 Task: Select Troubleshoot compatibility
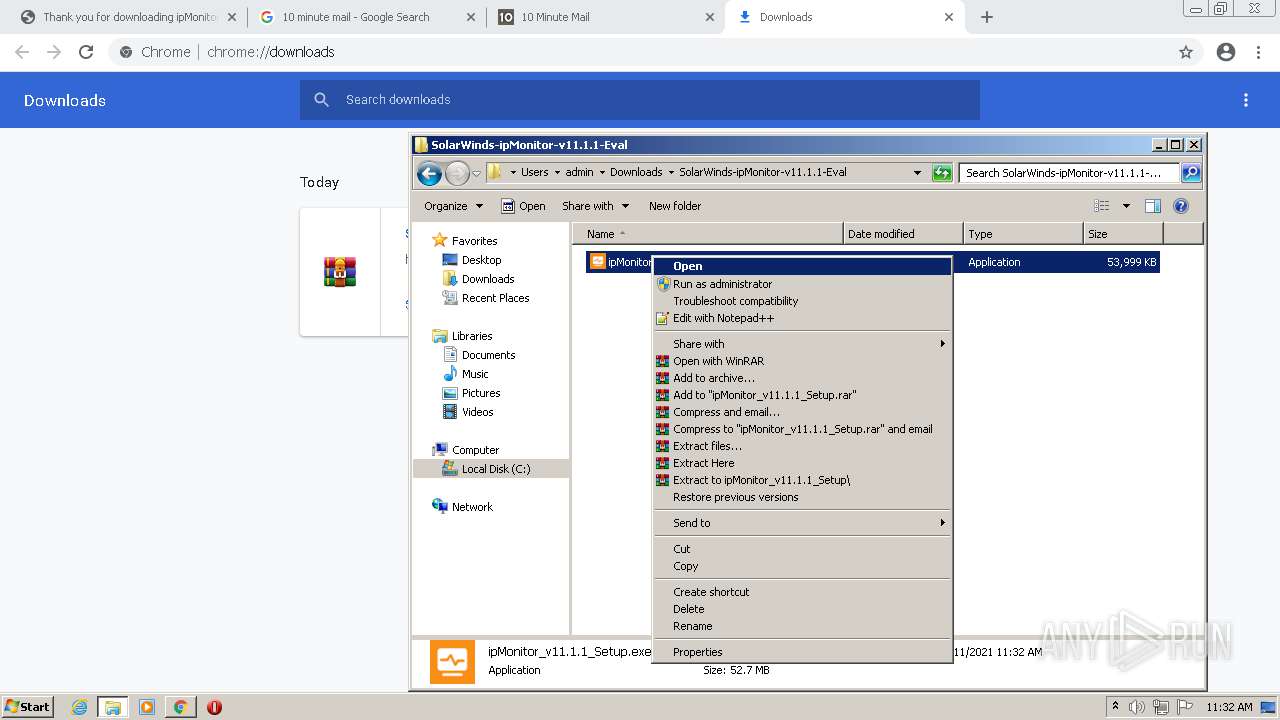802,301
